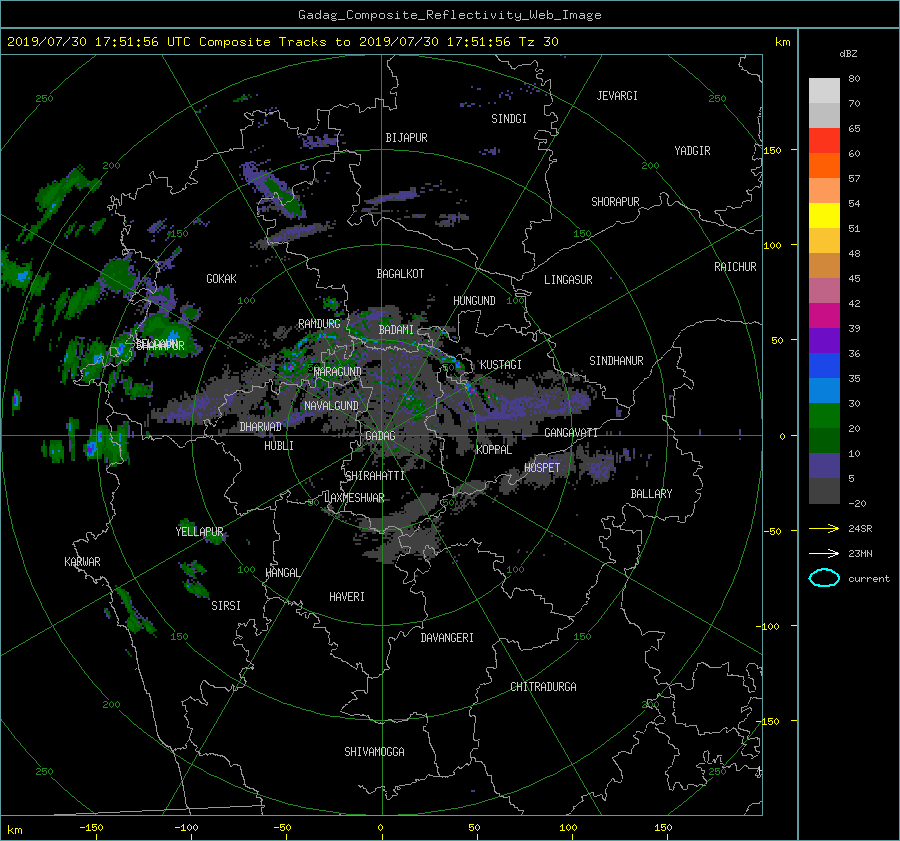
Task: Select the bright green 30 dBZ legend swatch
Action: 824,415
